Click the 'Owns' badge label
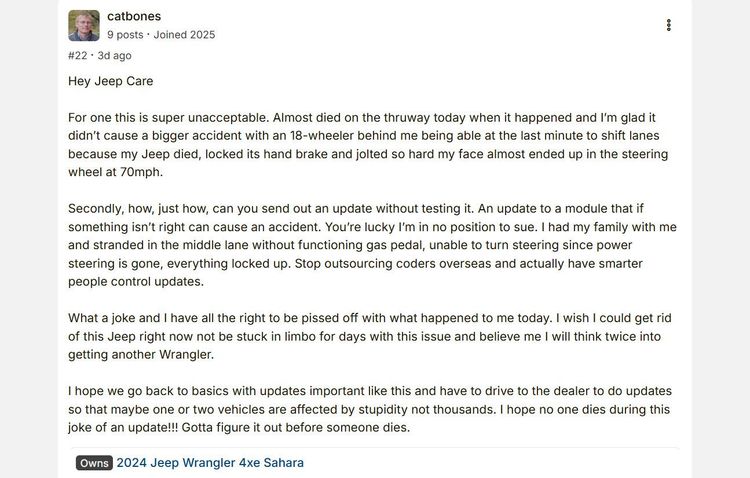Image resolution: width=750 pixels, height=478 pixels. coord(93,463)
